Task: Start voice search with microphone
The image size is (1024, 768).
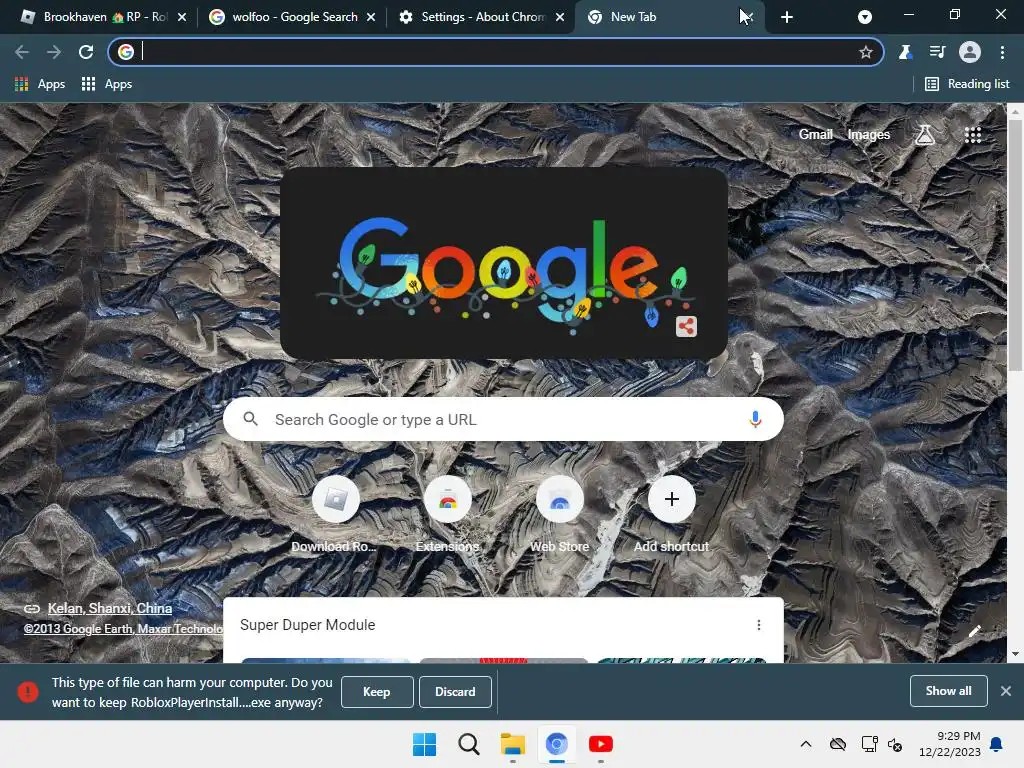Action: 755,419
